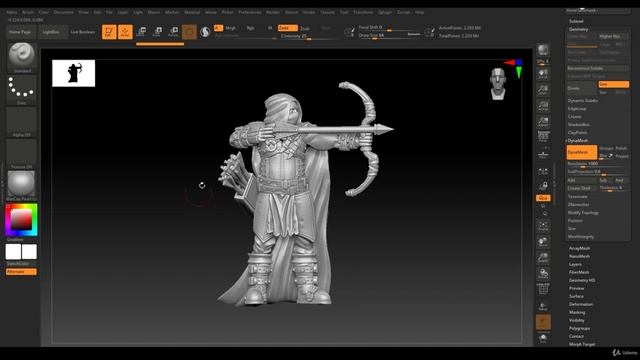Click the head camera orientation widget
Image resolution: width=640 pixels, height=360 pixels.
coord(498,84)
